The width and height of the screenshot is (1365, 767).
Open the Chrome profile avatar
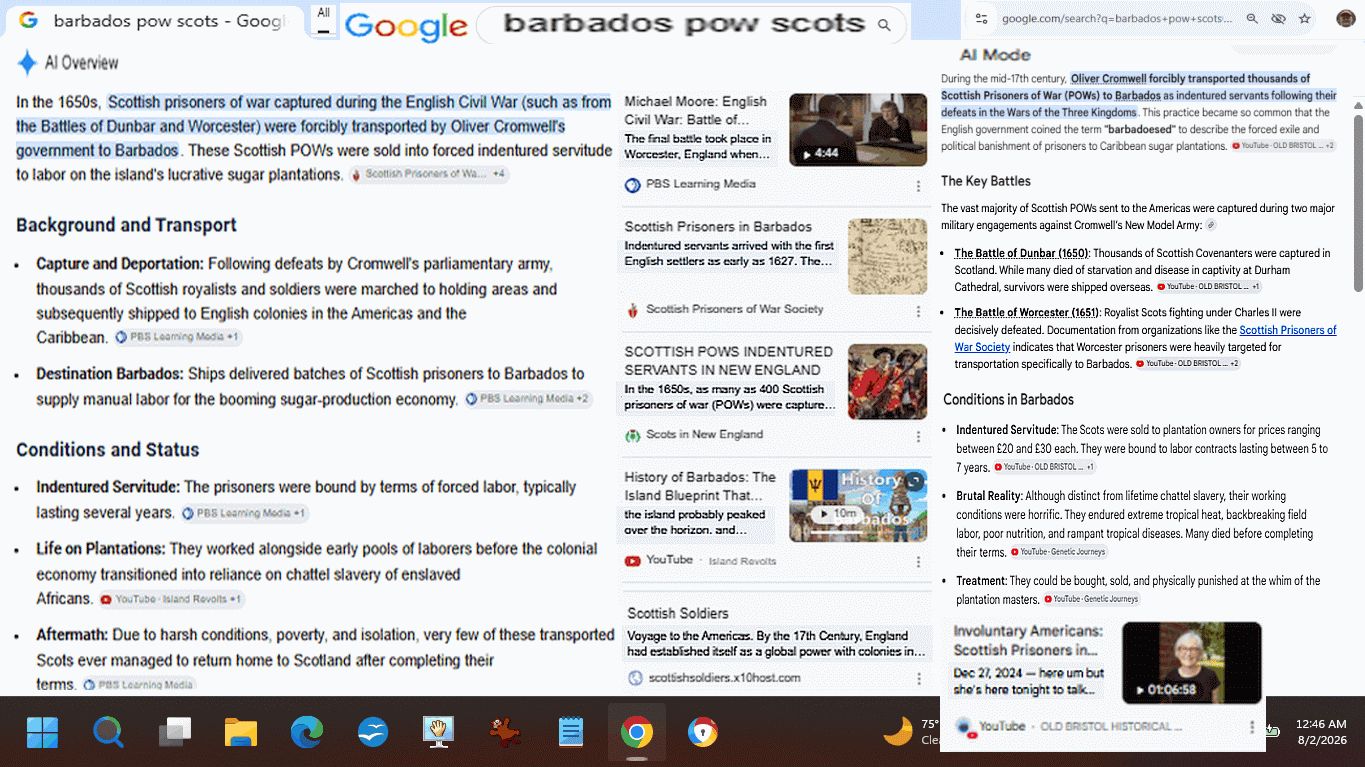pyautogui.click(x=1346, y=19)
